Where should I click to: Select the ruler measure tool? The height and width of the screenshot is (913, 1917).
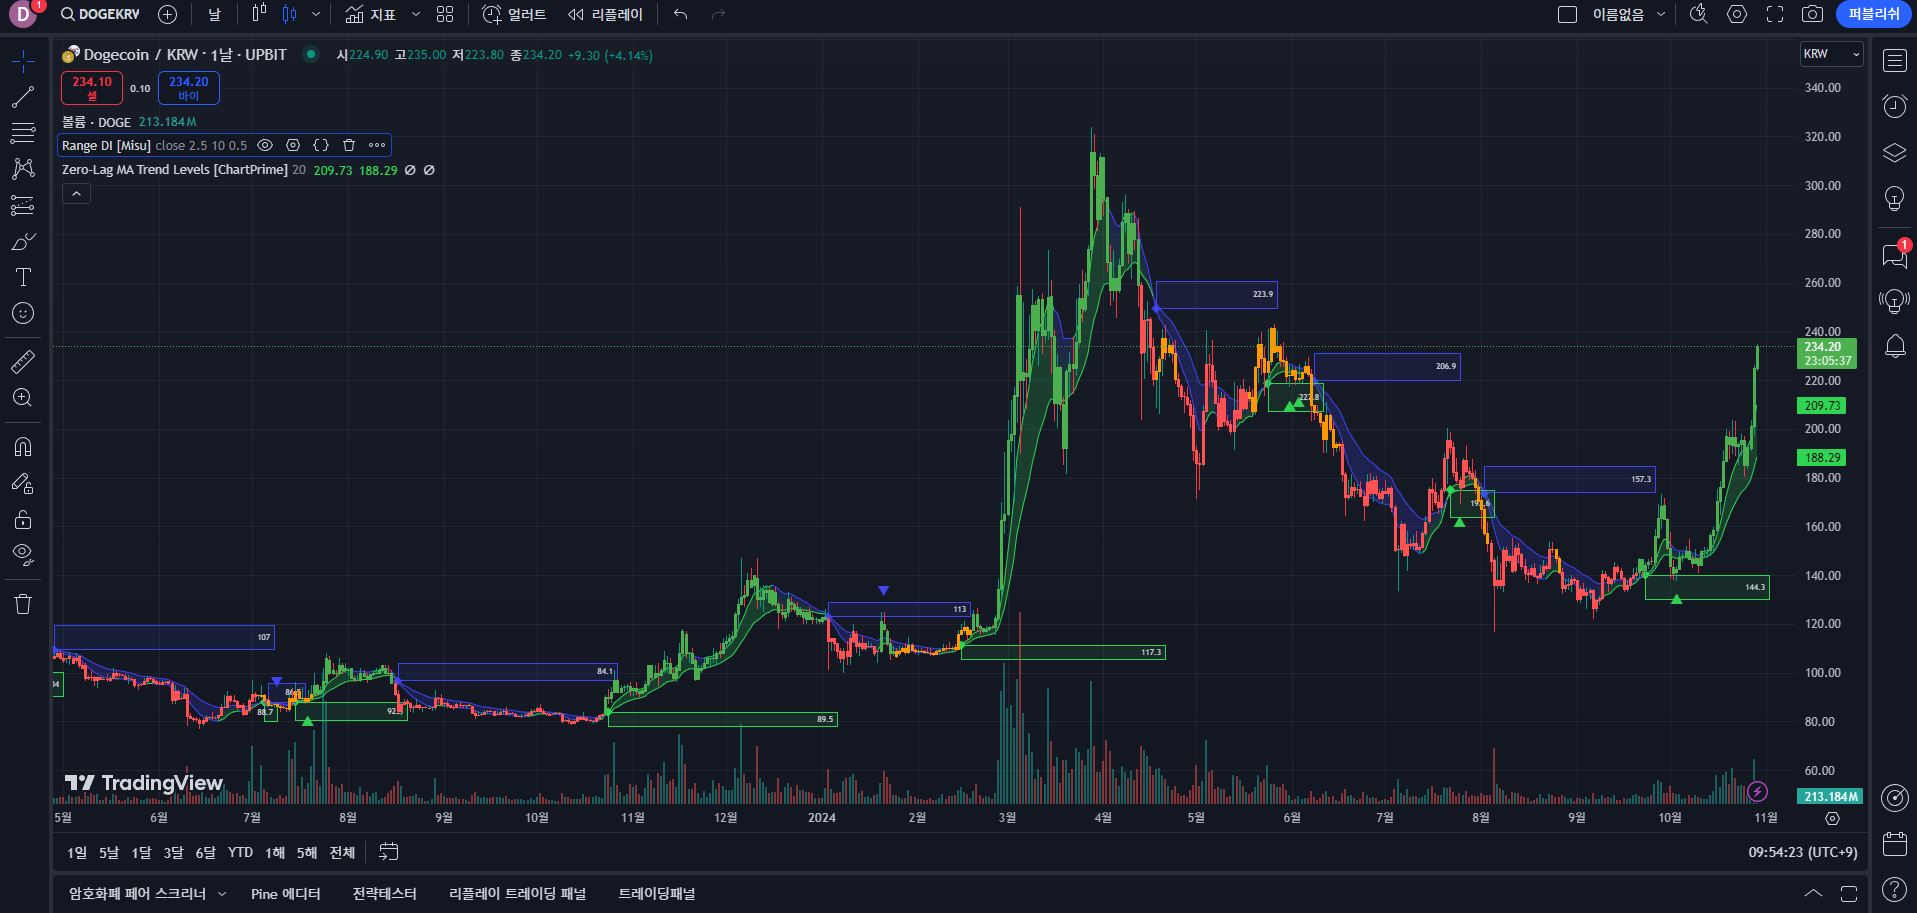click(23, 362)
